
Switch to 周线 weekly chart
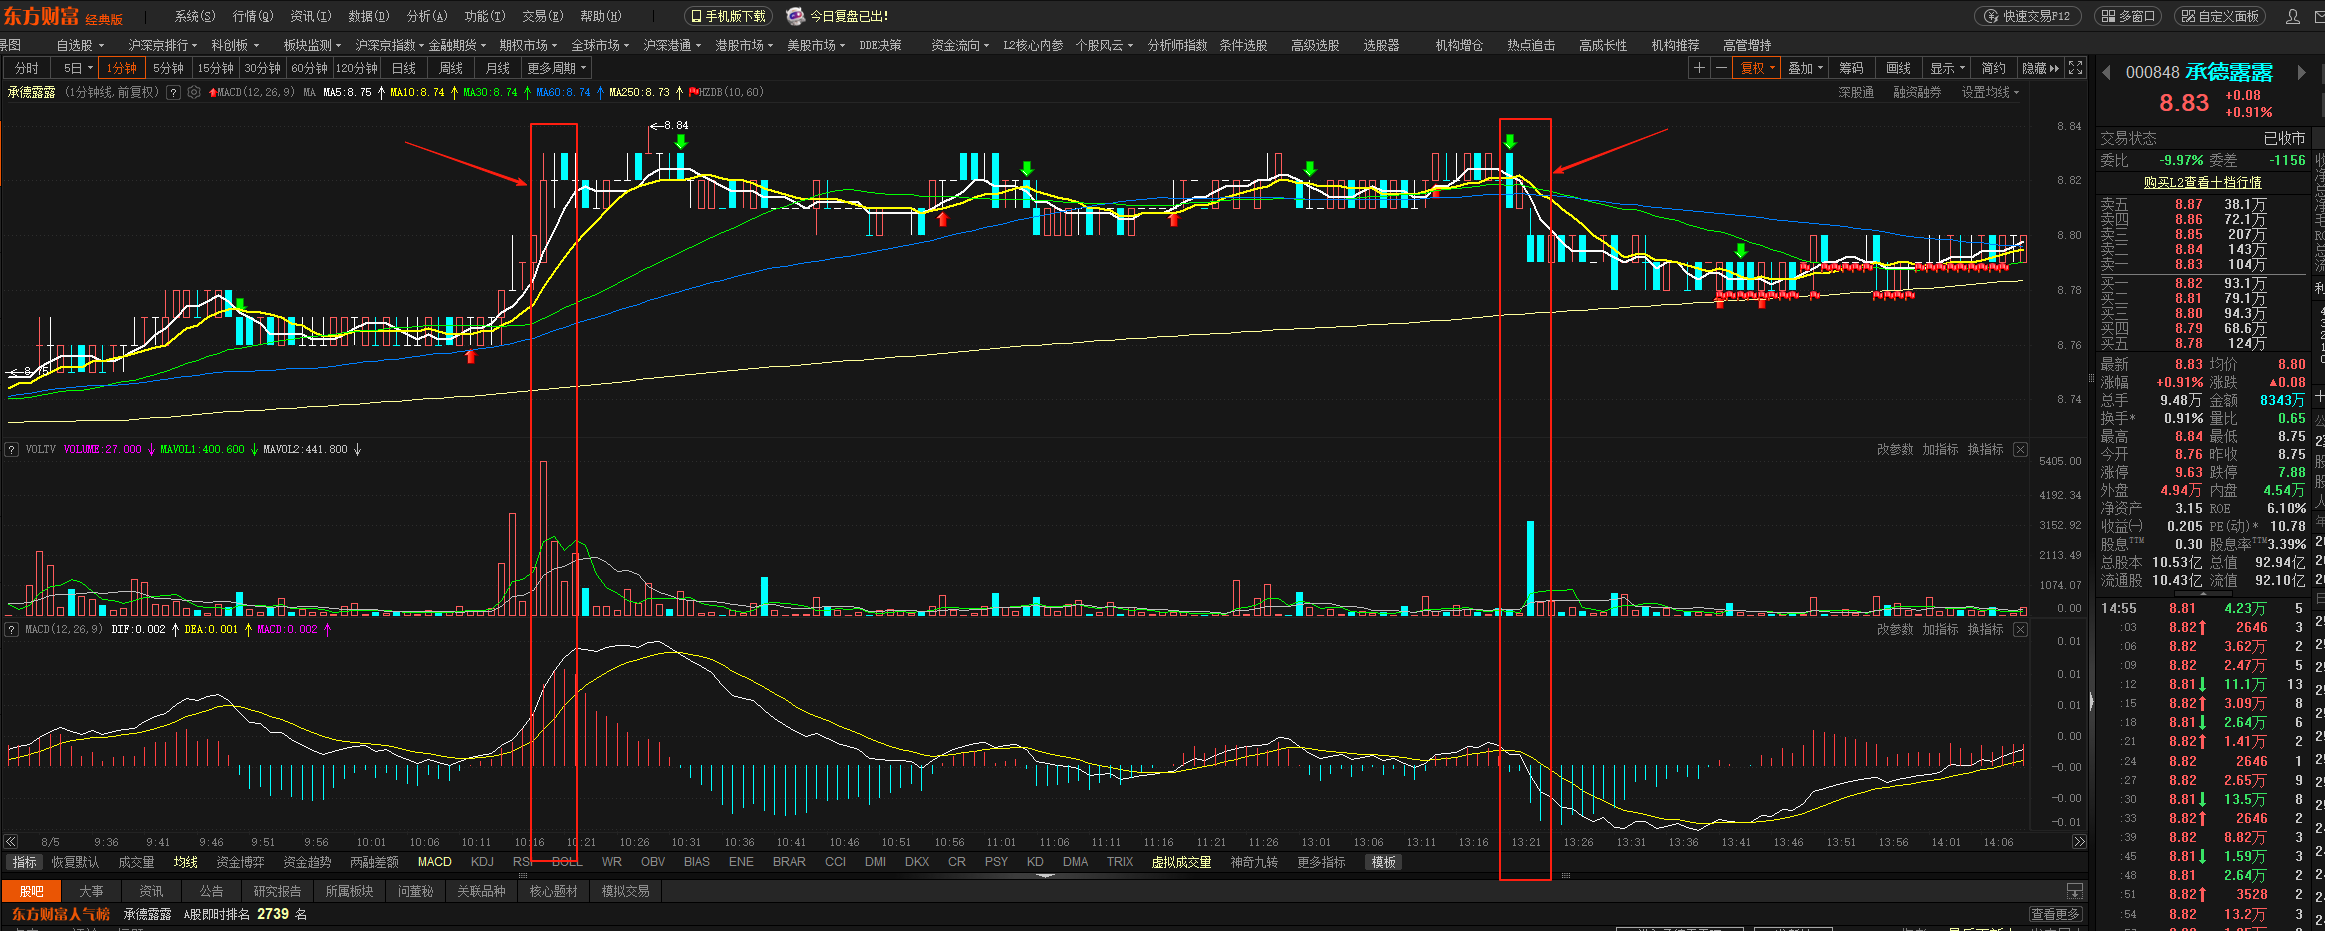click(451, 68)
